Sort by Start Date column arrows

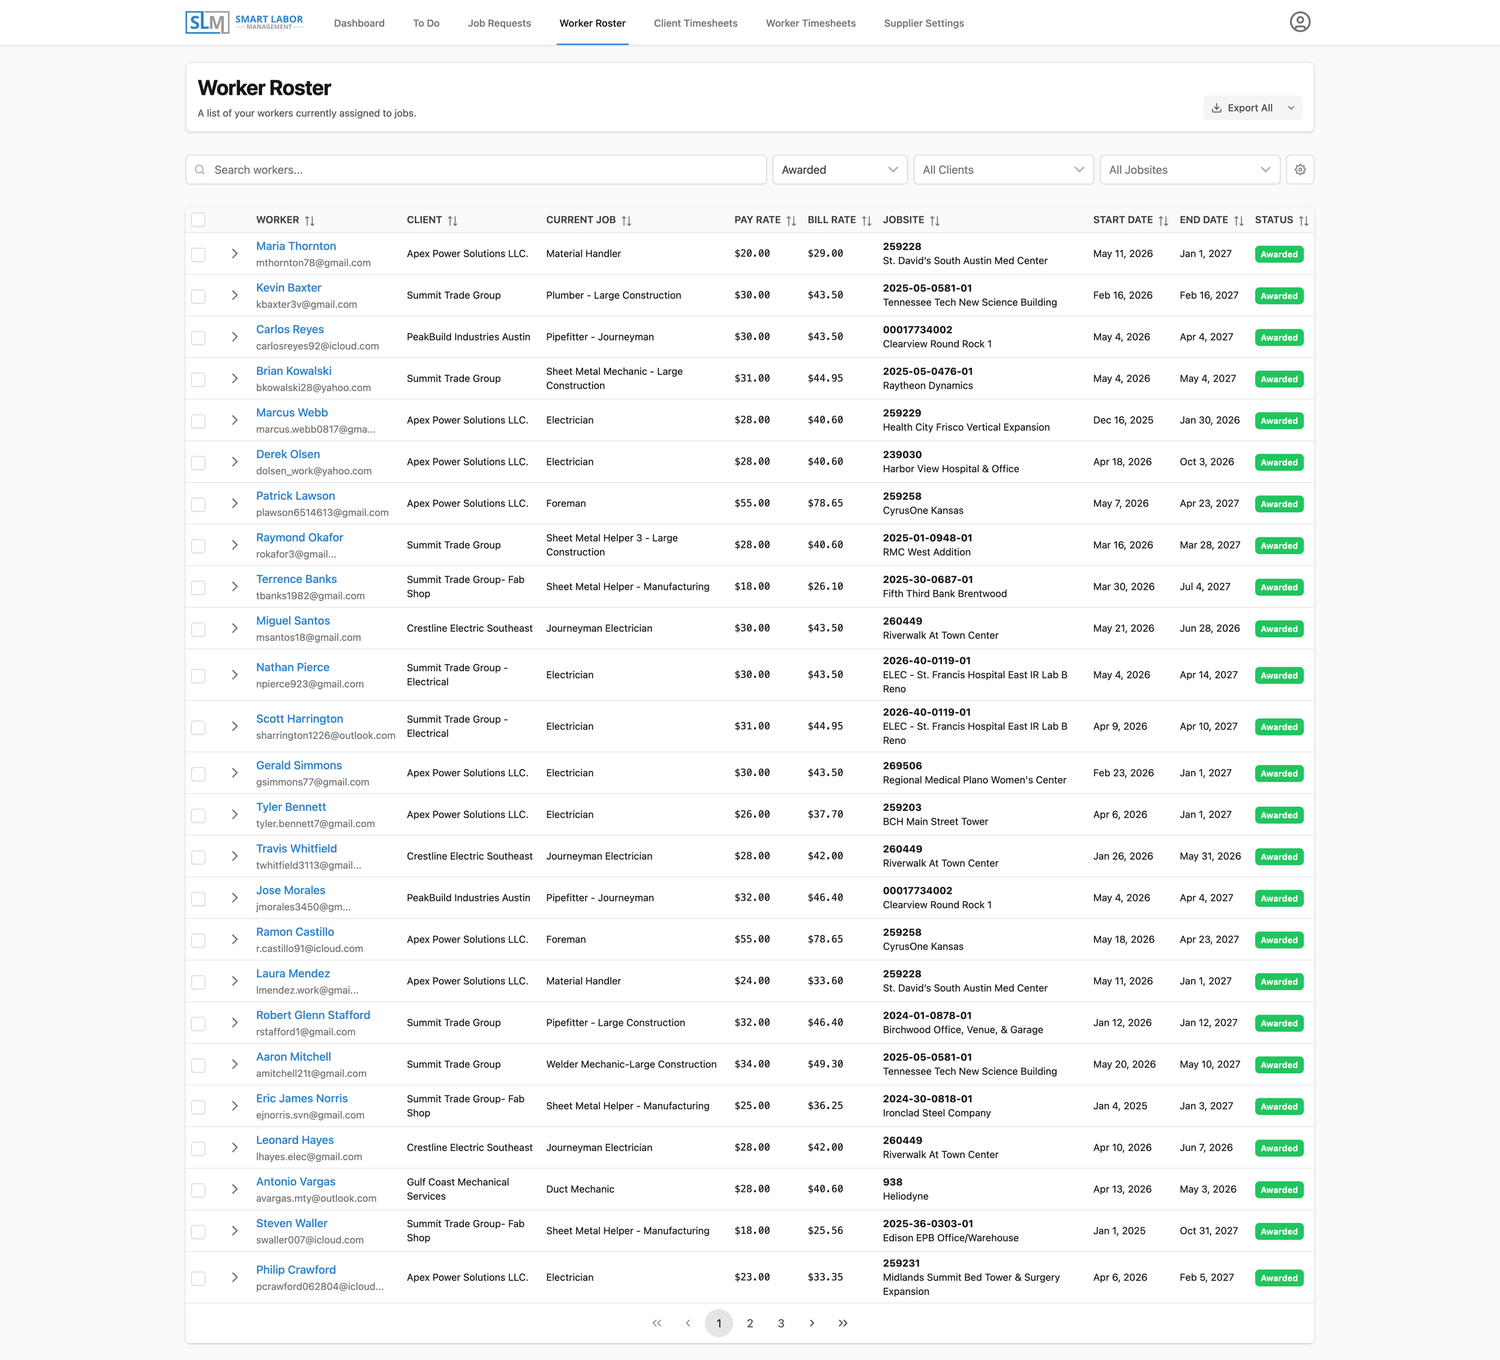click(1163, 220)
